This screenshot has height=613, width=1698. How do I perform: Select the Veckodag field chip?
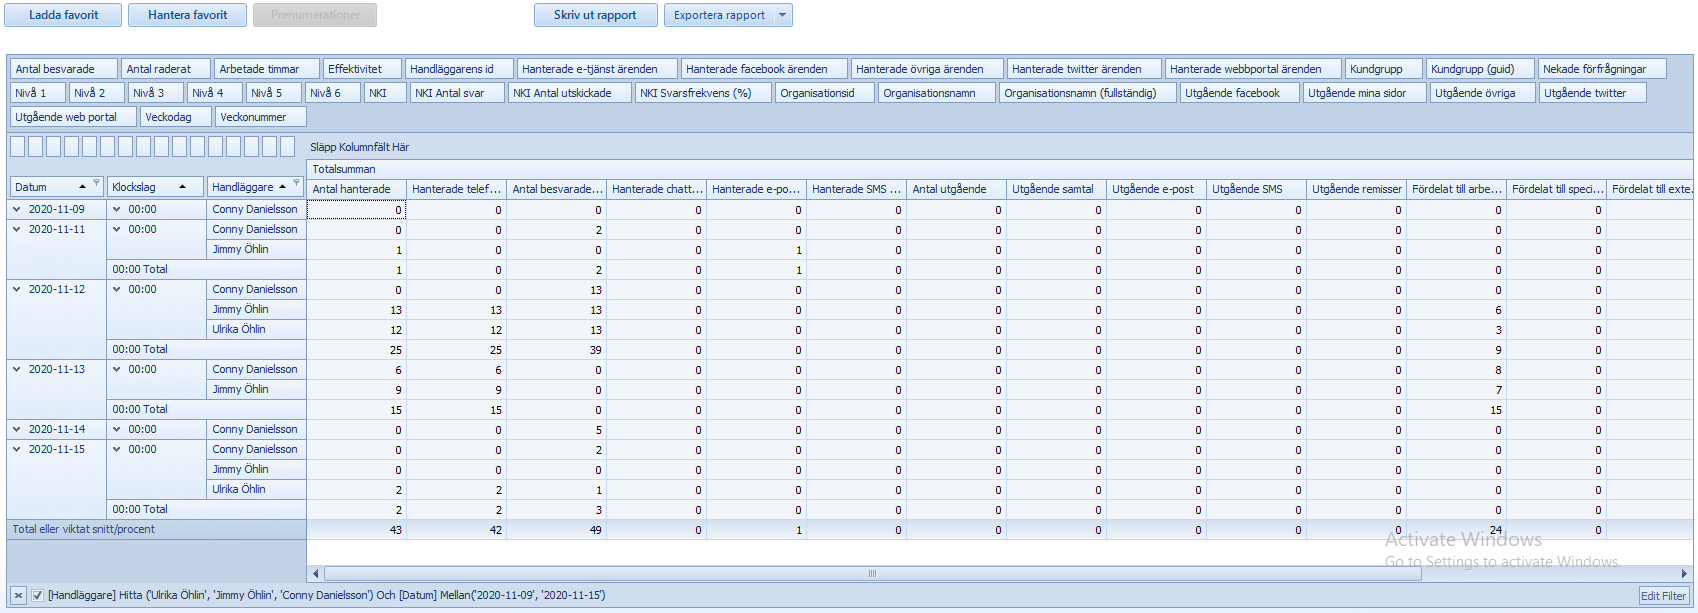(x=176, y=117)
